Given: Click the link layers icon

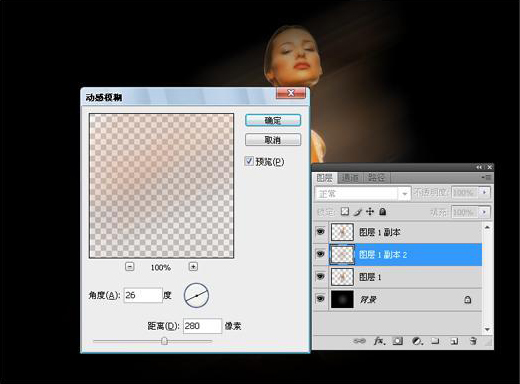Looking at the screenshot, I should click(359, 341).
